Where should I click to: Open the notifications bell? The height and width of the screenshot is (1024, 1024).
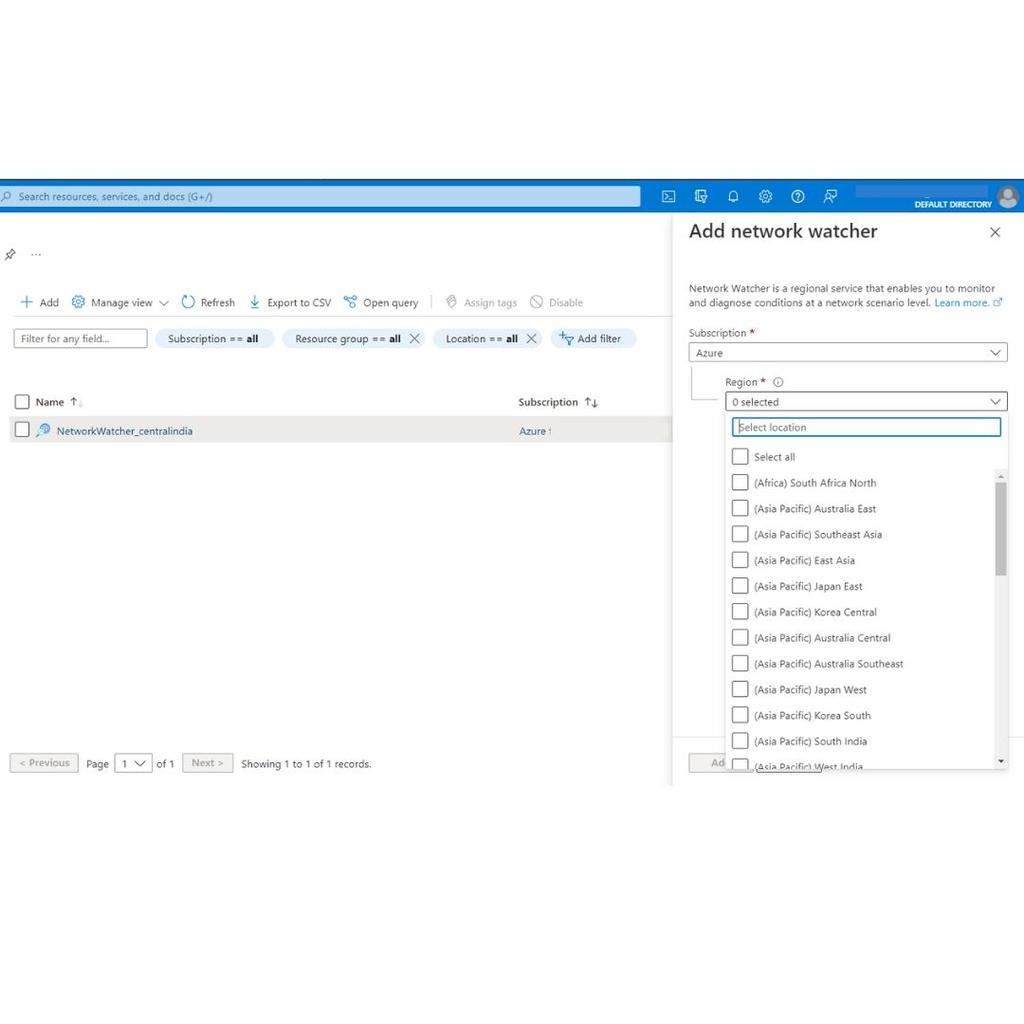tap(733, 196)
